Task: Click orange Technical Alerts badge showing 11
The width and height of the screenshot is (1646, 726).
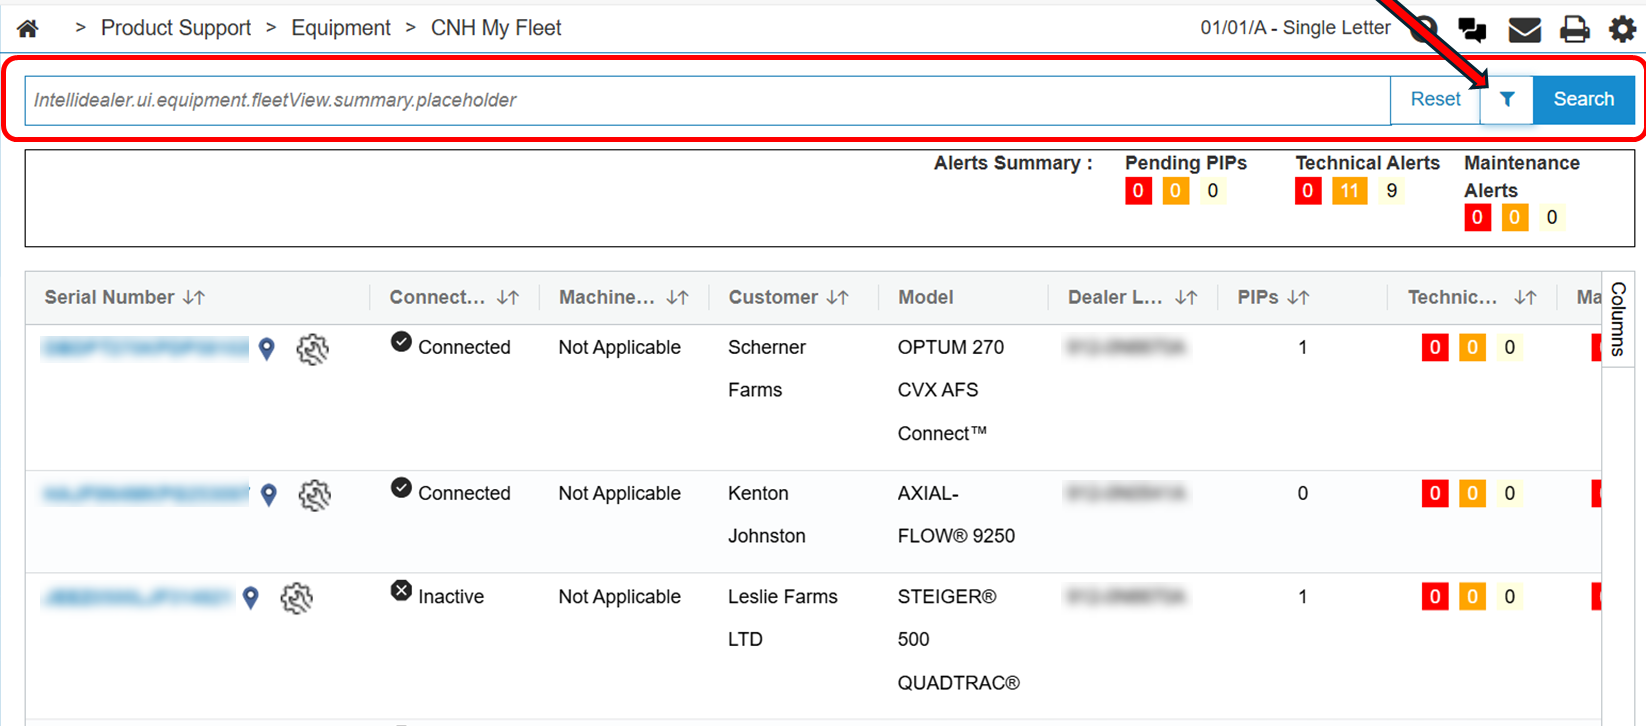Action: (1349, 191)
